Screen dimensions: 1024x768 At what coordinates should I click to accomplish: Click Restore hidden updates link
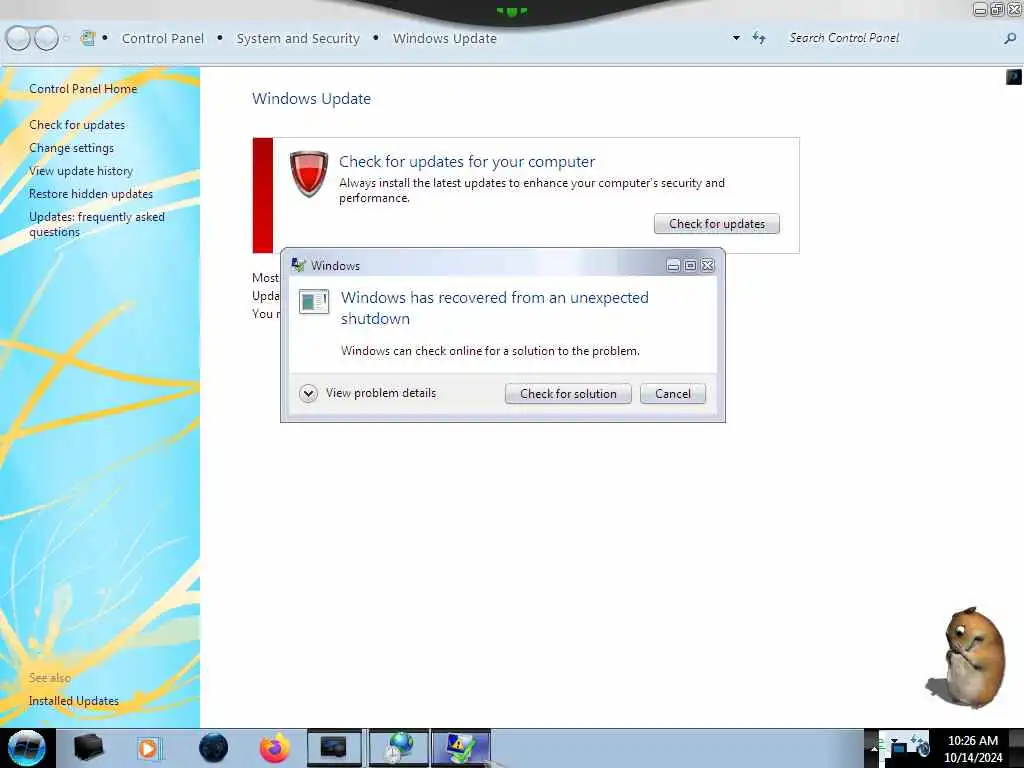tap(91, 194)
